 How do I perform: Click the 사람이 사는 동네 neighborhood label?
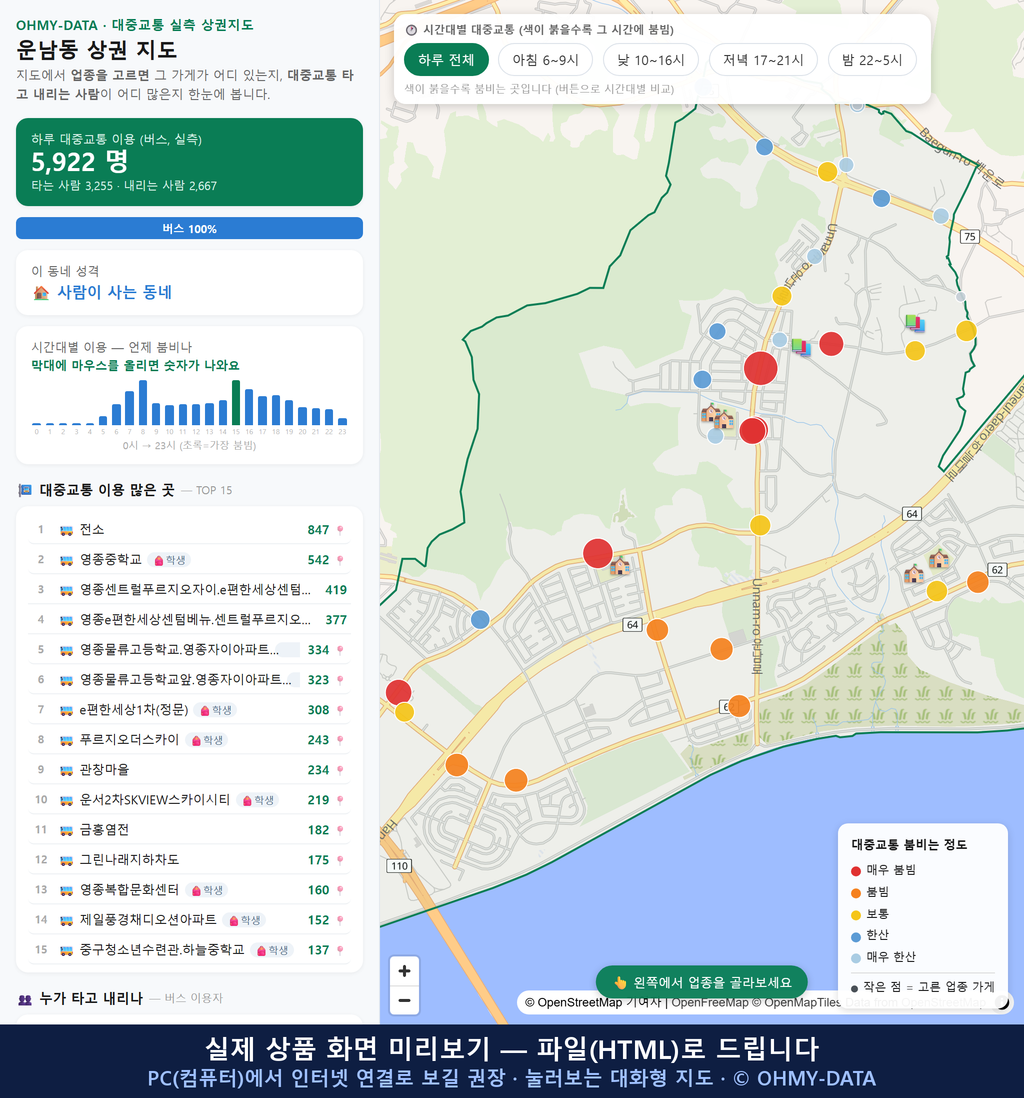click(114, 293)
